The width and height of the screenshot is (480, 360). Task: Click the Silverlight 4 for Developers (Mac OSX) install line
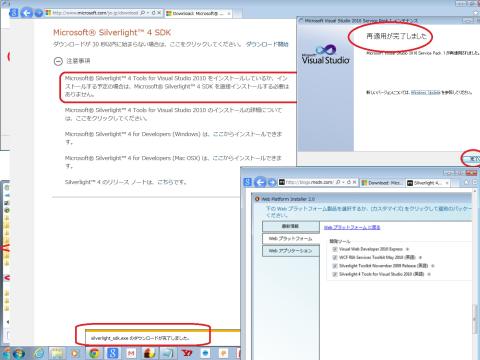[173, 162]
